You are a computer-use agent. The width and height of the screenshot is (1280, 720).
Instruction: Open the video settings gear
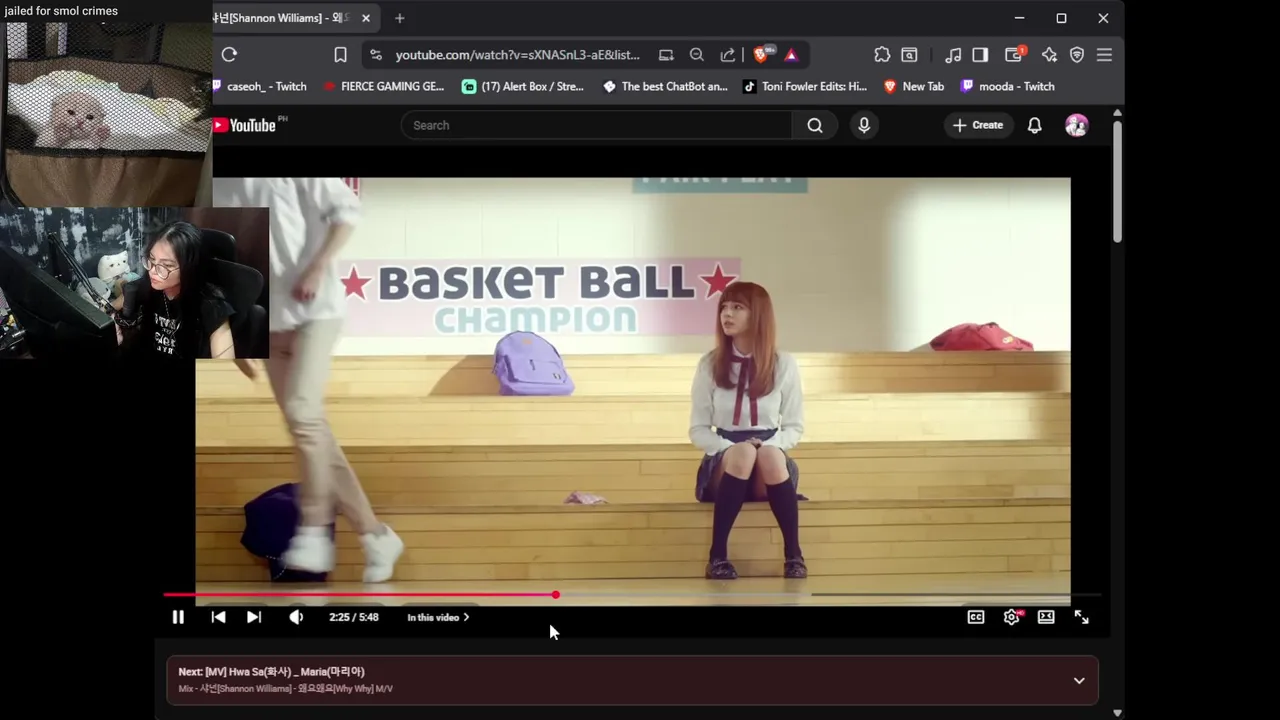pos(1012,617)
